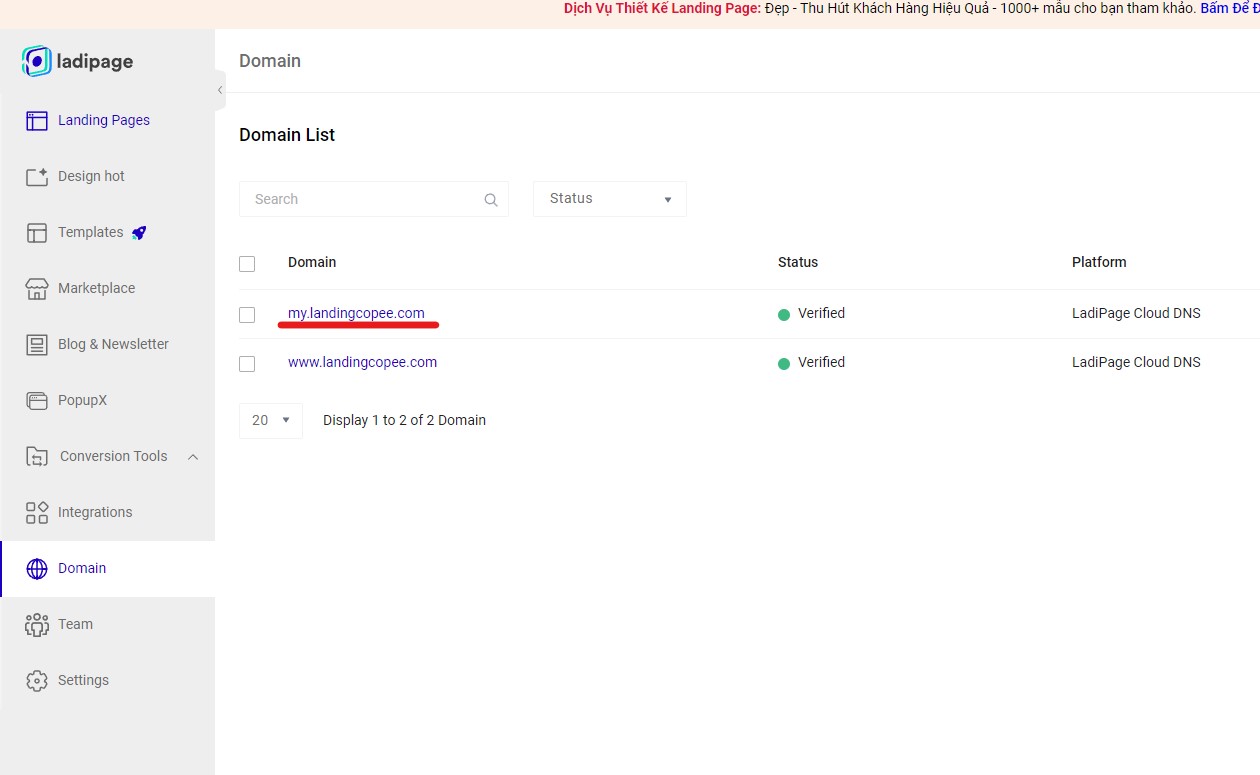Click the 'Bấm Để' banner link
Screen dimensions: 1260x775
click(1229, 8)
